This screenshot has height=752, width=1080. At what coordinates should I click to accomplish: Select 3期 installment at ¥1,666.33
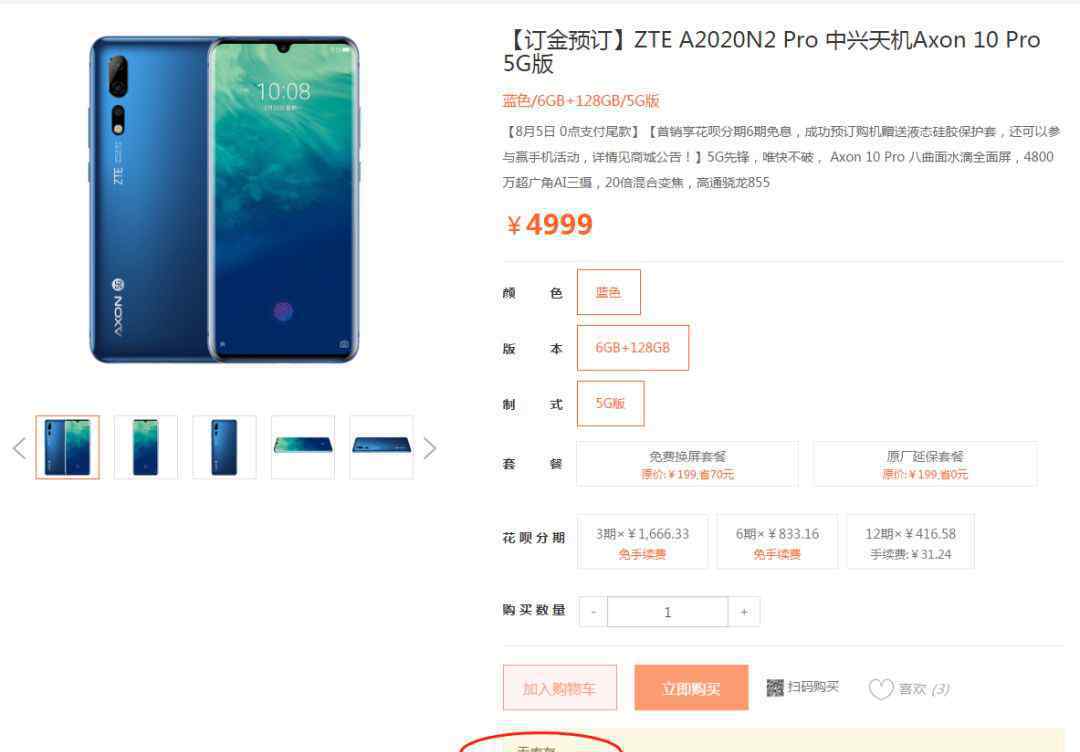pyautogui.click(x=643, y=542)
